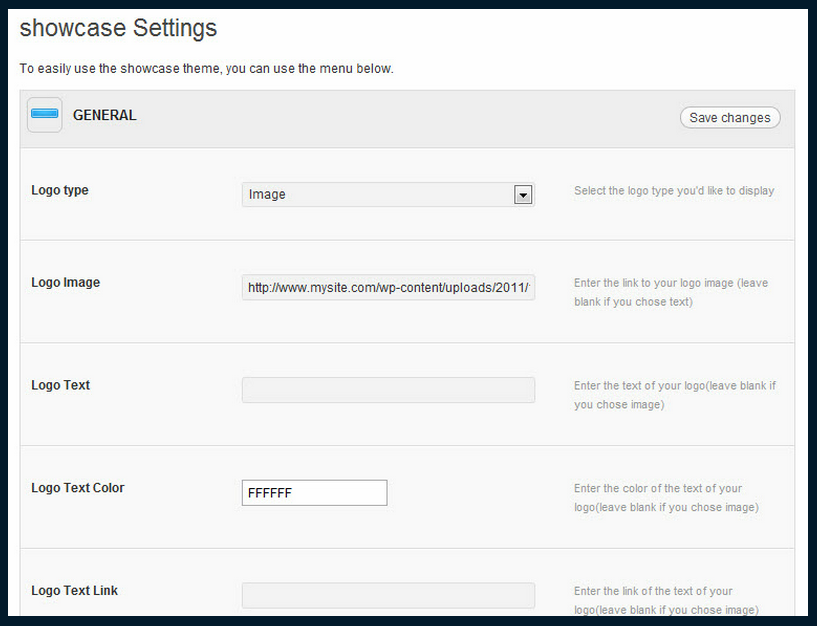Click the showcase Settings page title
The image size is (817, 626).
pyautogui.click(x=118, y=28)
